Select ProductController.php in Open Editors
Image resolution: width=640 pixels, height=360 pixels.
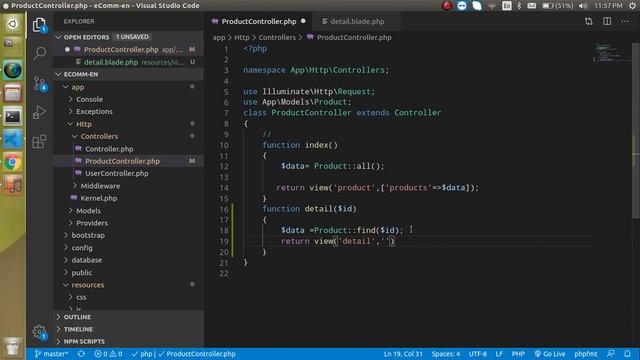point(129,49)
